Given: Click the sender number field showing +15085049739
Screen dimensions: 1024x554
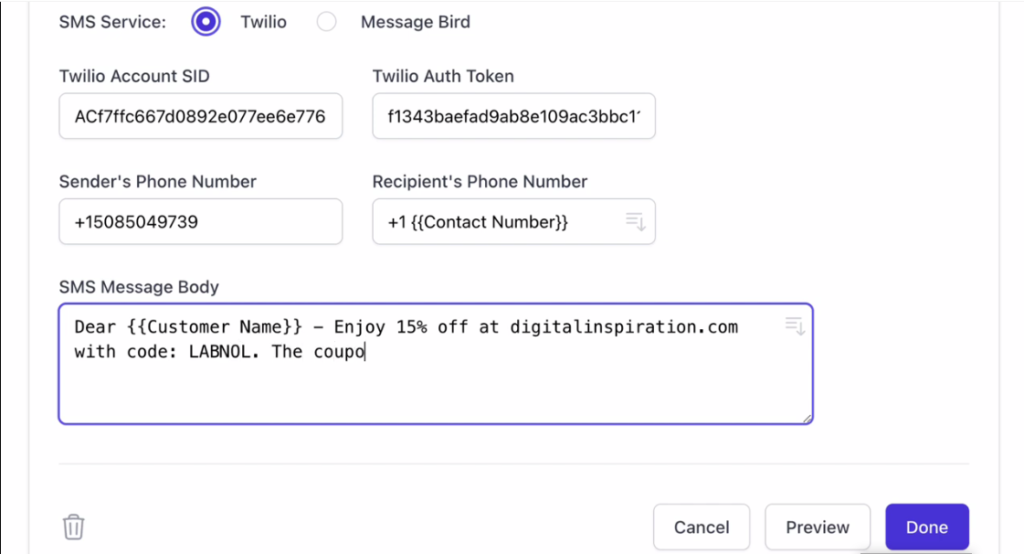Looking at the screenshot, I should (200, 222).
